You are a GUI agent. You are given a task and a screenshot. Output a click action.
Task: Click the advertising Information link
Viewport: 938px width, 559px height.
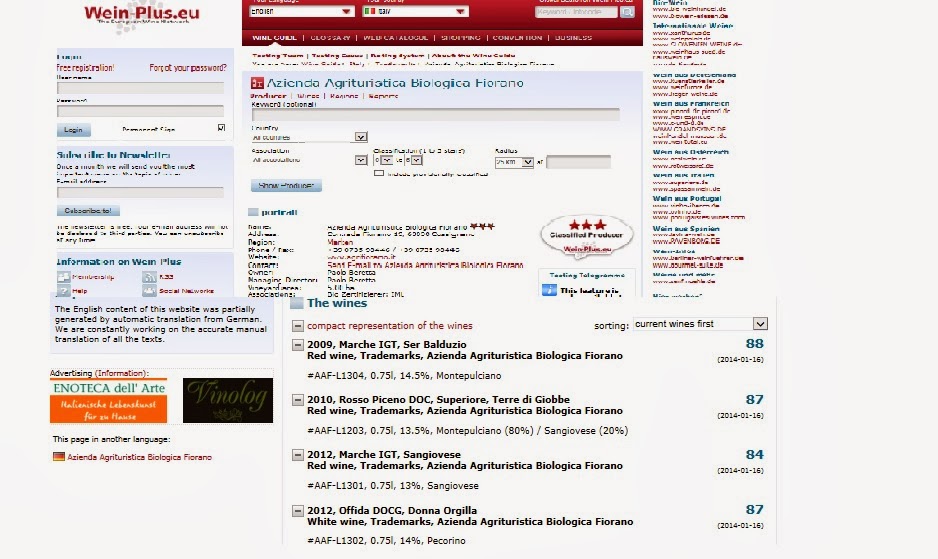point(121,373)
